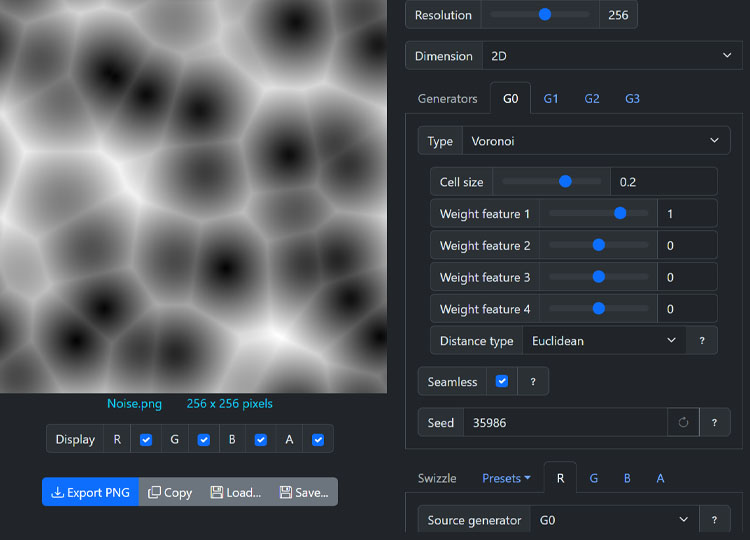Screen dimensions: 750x540
Task: Click the Seed input field
Action: (564, 423)
